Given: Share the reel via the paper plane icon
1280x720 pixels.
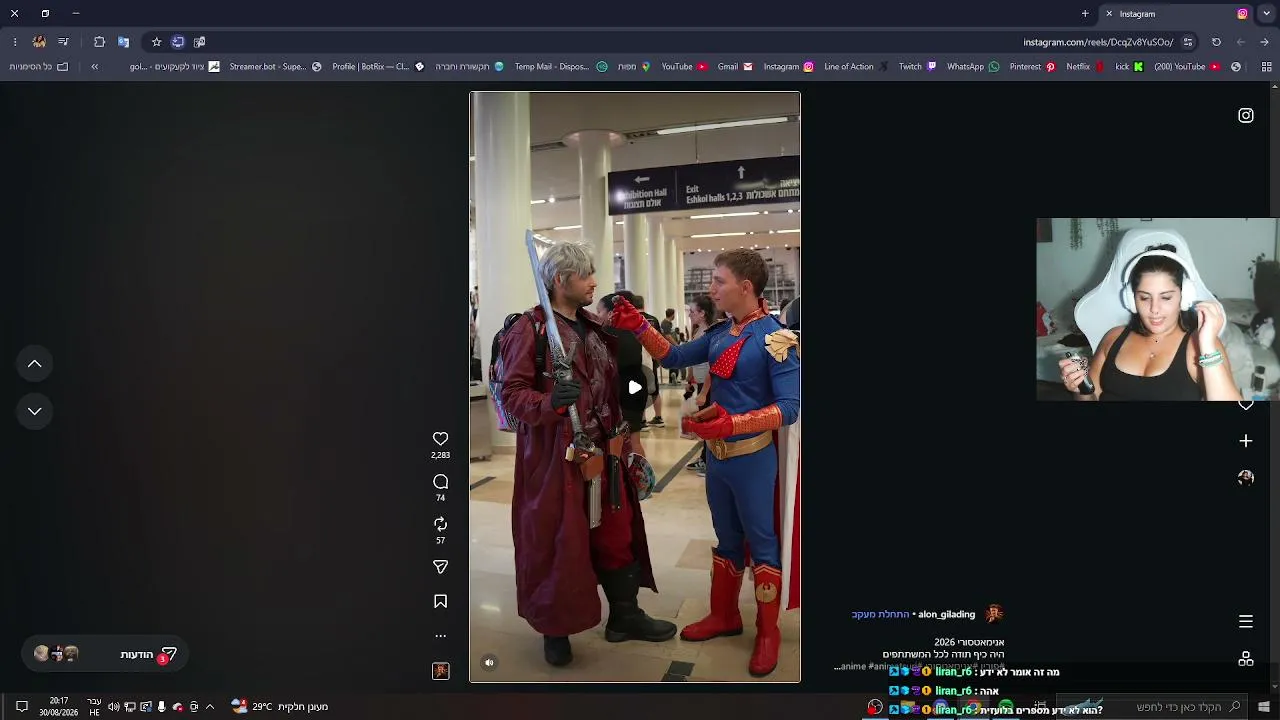Looking at the screenshot, I should pos(440,567).
